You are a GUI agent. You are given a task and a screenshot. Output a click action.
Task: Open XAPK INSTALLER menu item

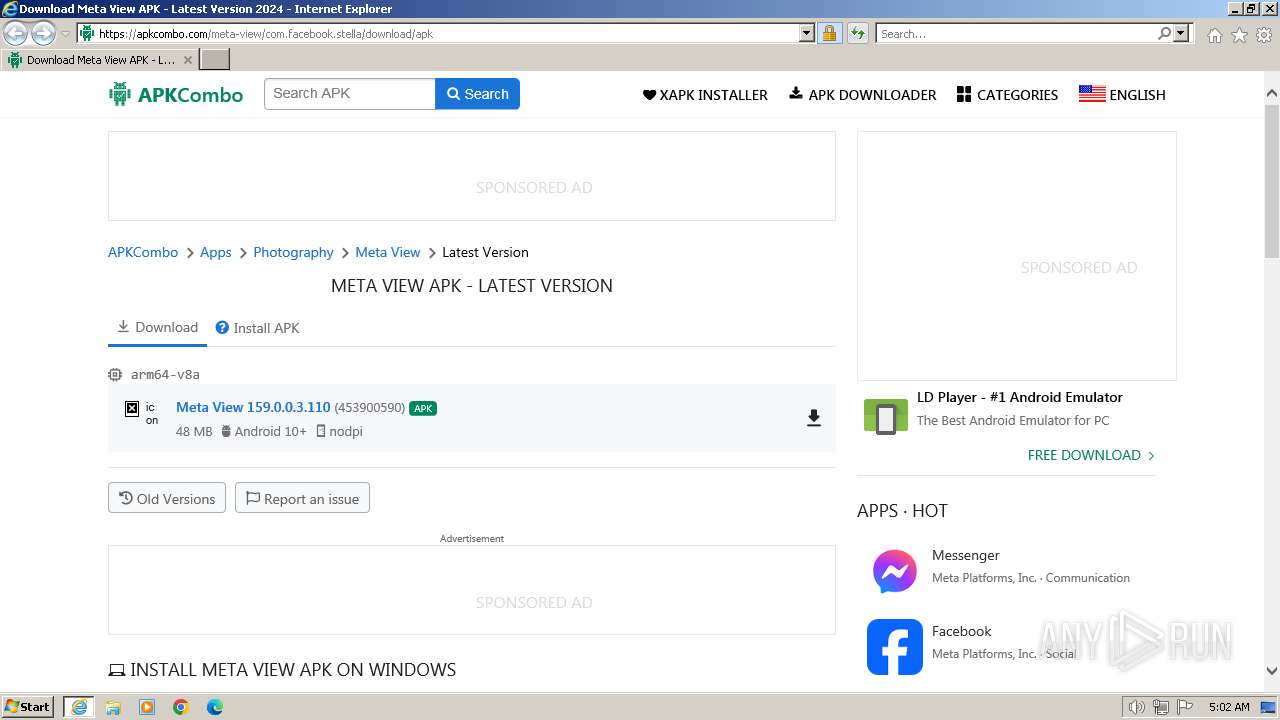(705, 95)
